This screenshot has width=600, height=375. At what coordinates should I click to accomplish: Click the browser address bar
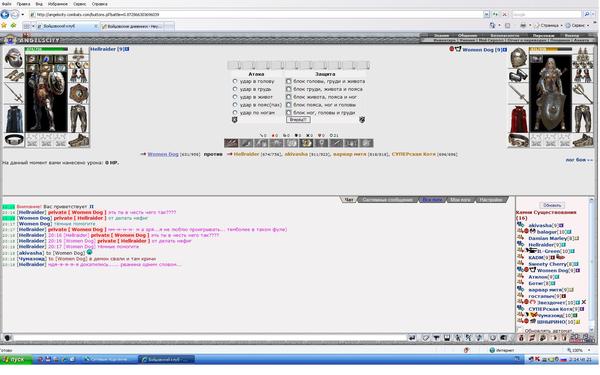pyautogui.click(x=256, y=15)
